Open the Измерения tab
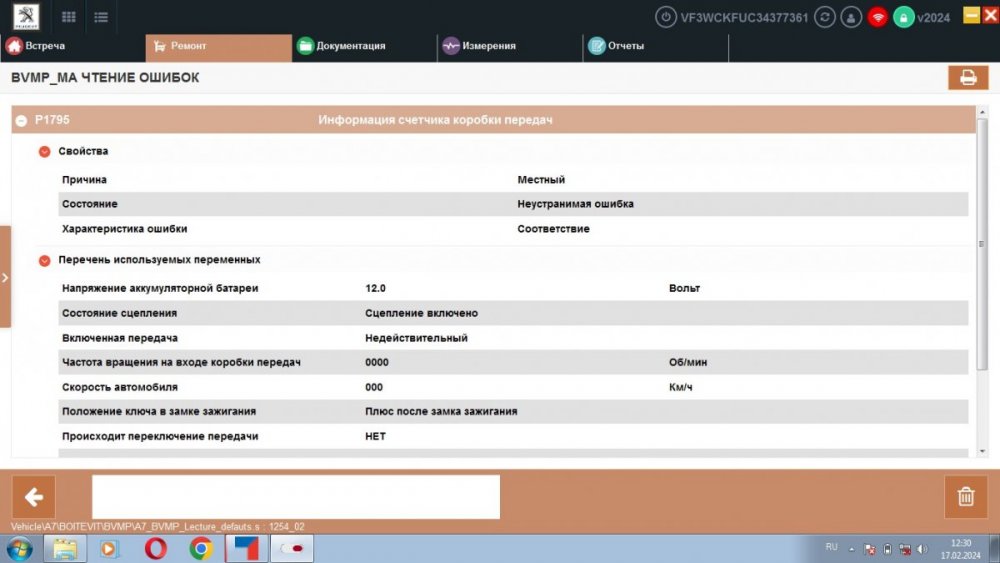The height and width of the screenshot is (563, 1000). tap(510, 46)
